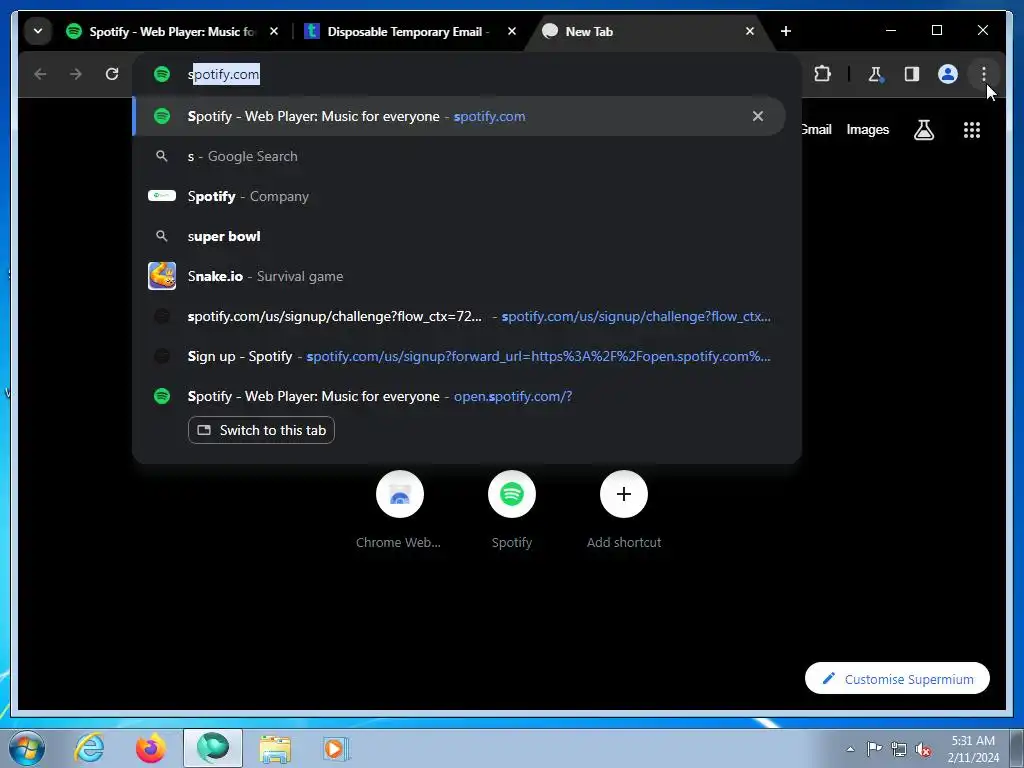Screen dimensions: 1024x768
Task: Select the spotify.com Web Player suggestion
Action: 458,116
